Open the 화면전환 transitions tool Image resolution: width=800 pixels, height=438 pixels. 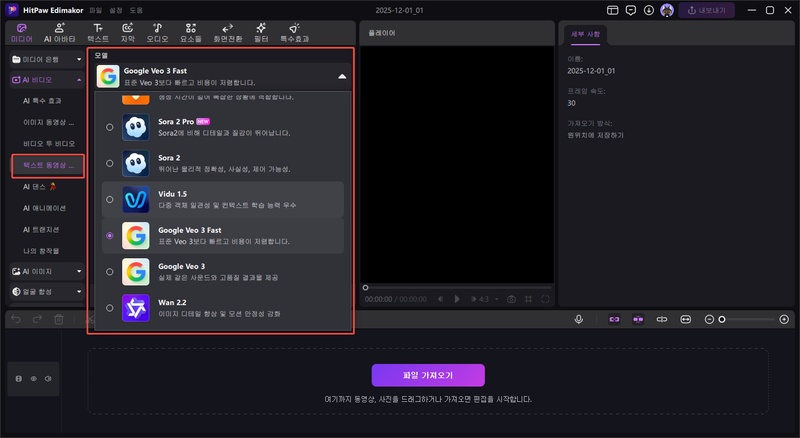228,33
